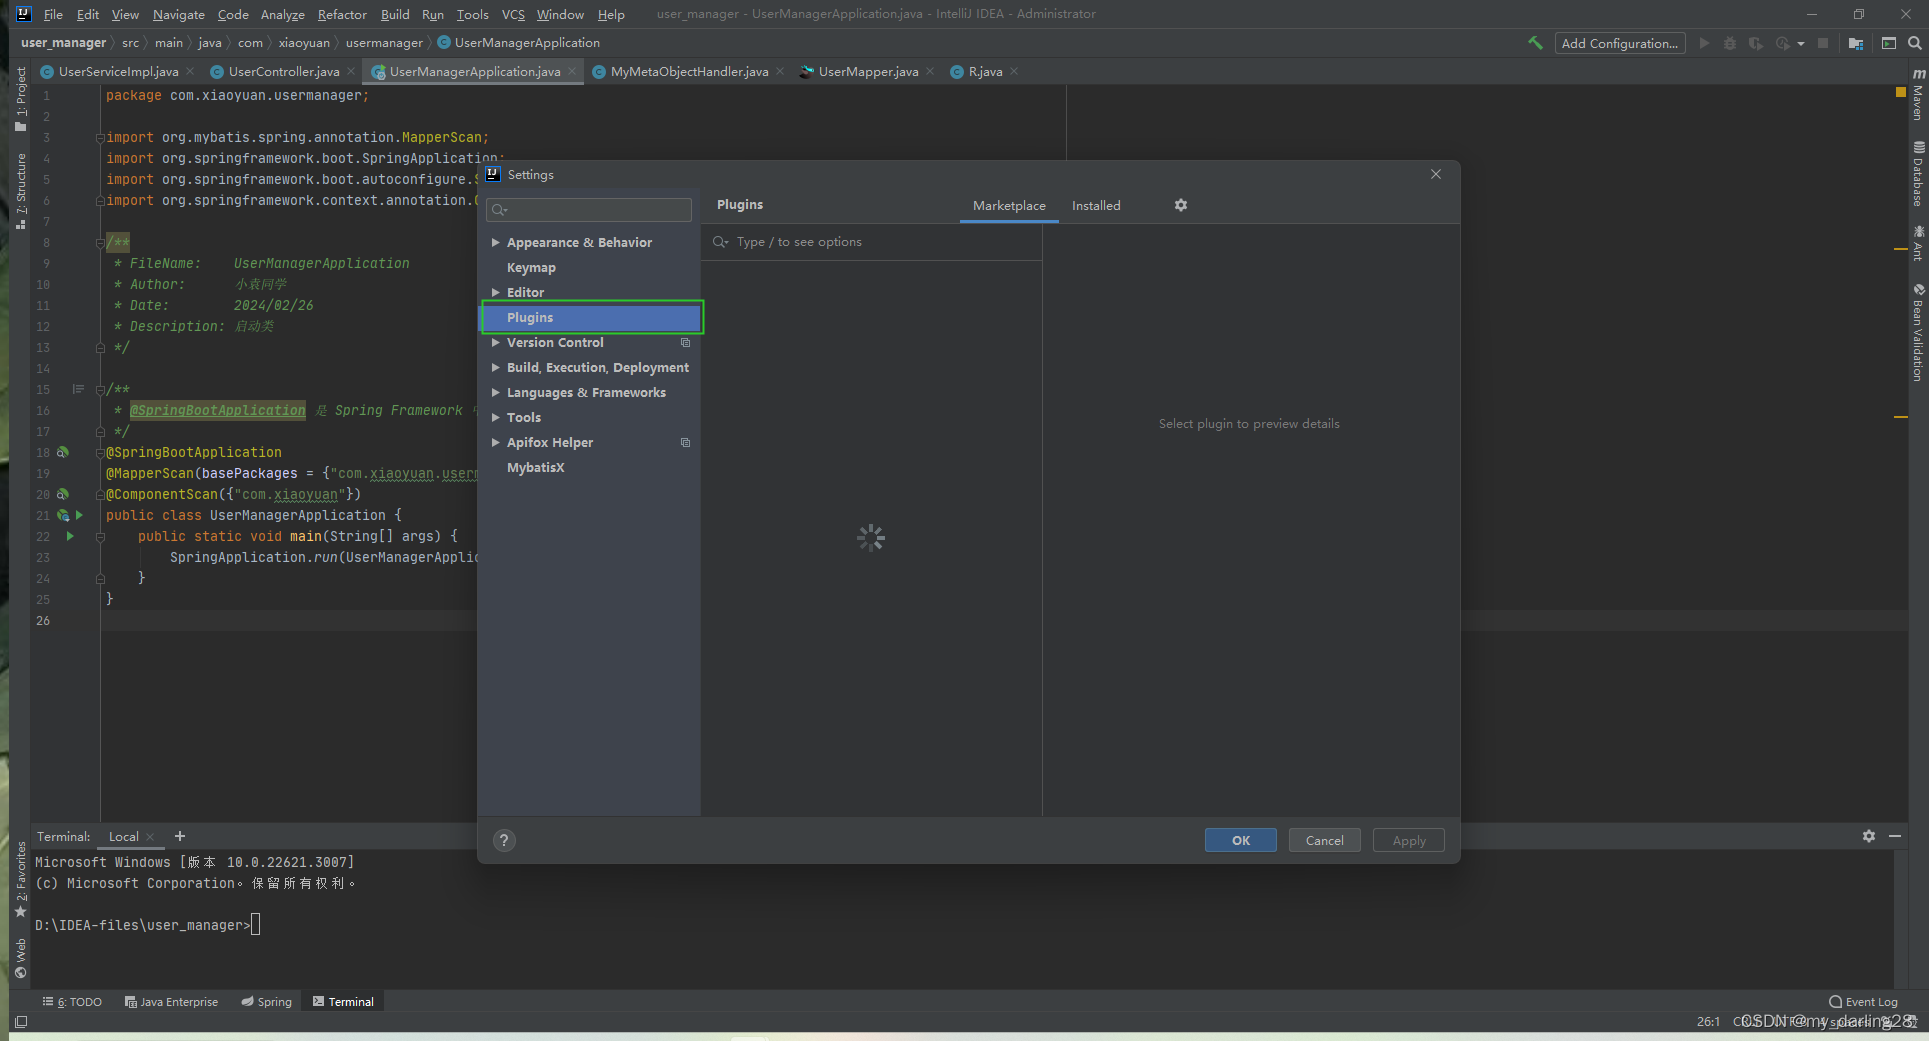Click the plugin loading spinner

[870, 537]
